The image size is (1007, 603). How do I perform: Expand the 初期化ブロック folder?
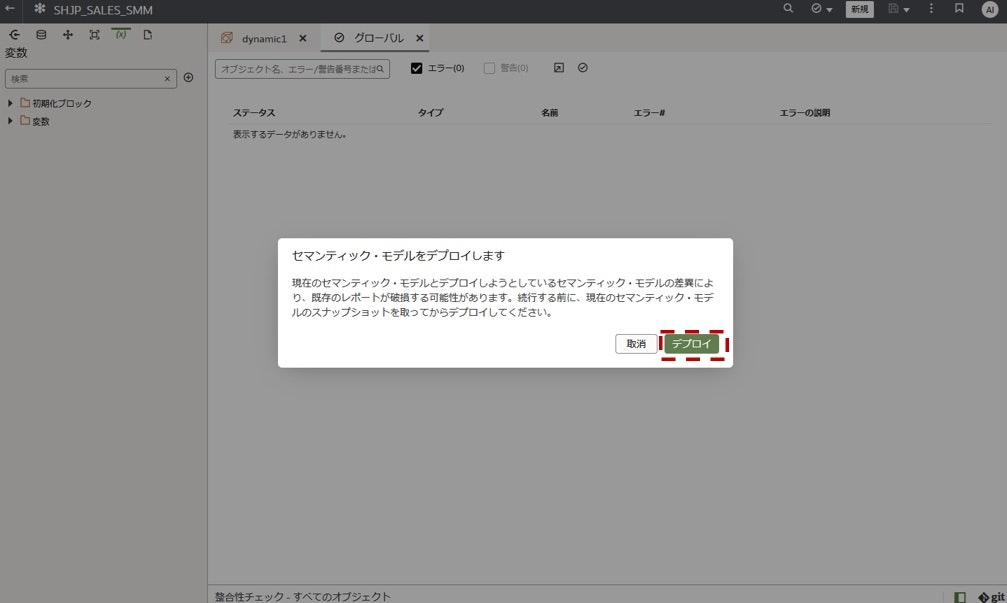(x=10, y=103)
